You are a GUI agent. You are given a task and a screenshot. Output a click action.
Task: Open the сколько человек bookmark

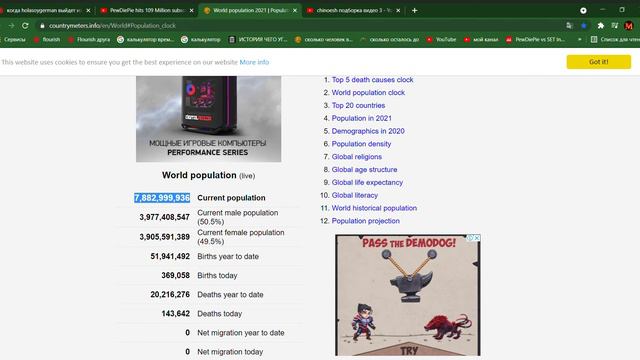point(323,40)
